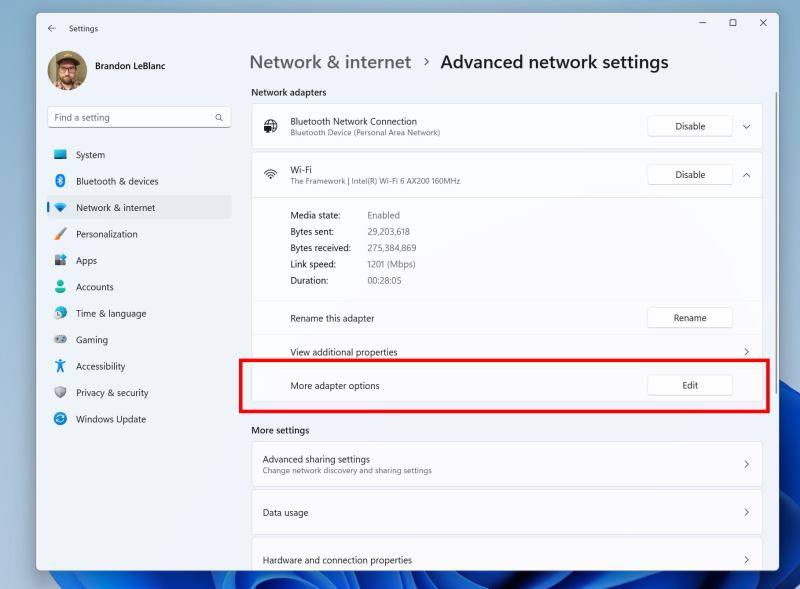The image size is (800, 589).
Task: Click the Gaming controller icon
Action: [x=60, y=340]
